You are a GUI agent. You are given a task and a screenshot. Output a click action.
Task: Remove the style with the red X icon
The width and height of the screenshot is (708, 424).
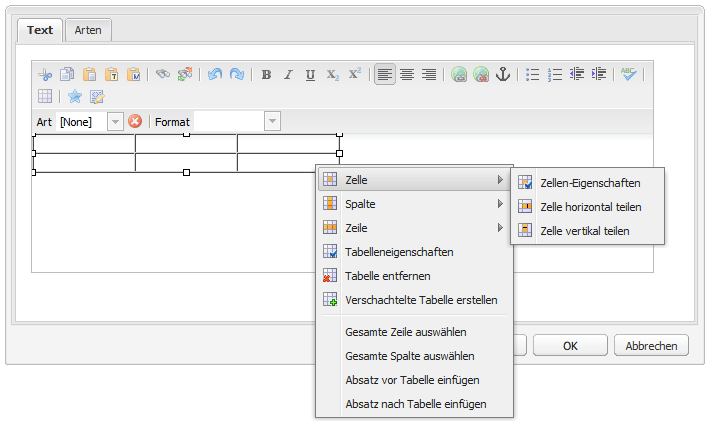pyautogui.click(x=135, y=121)
